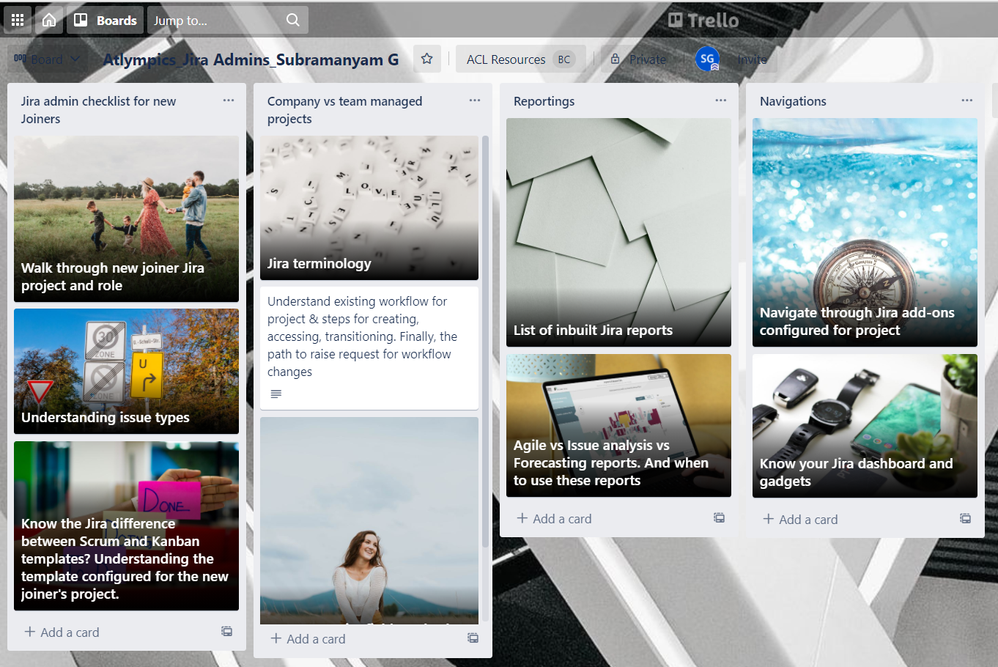Open the 'Jira terminology' card

click(369, 207)
